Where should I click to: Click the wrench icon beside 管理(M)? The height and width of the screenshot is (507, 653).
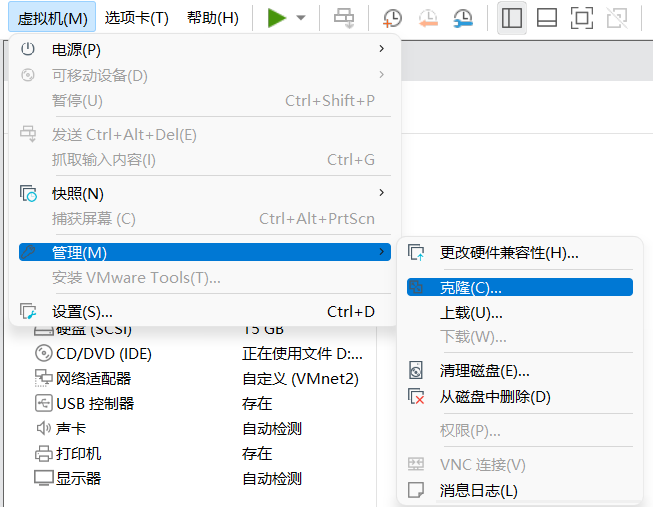click(x=28, y=252)
